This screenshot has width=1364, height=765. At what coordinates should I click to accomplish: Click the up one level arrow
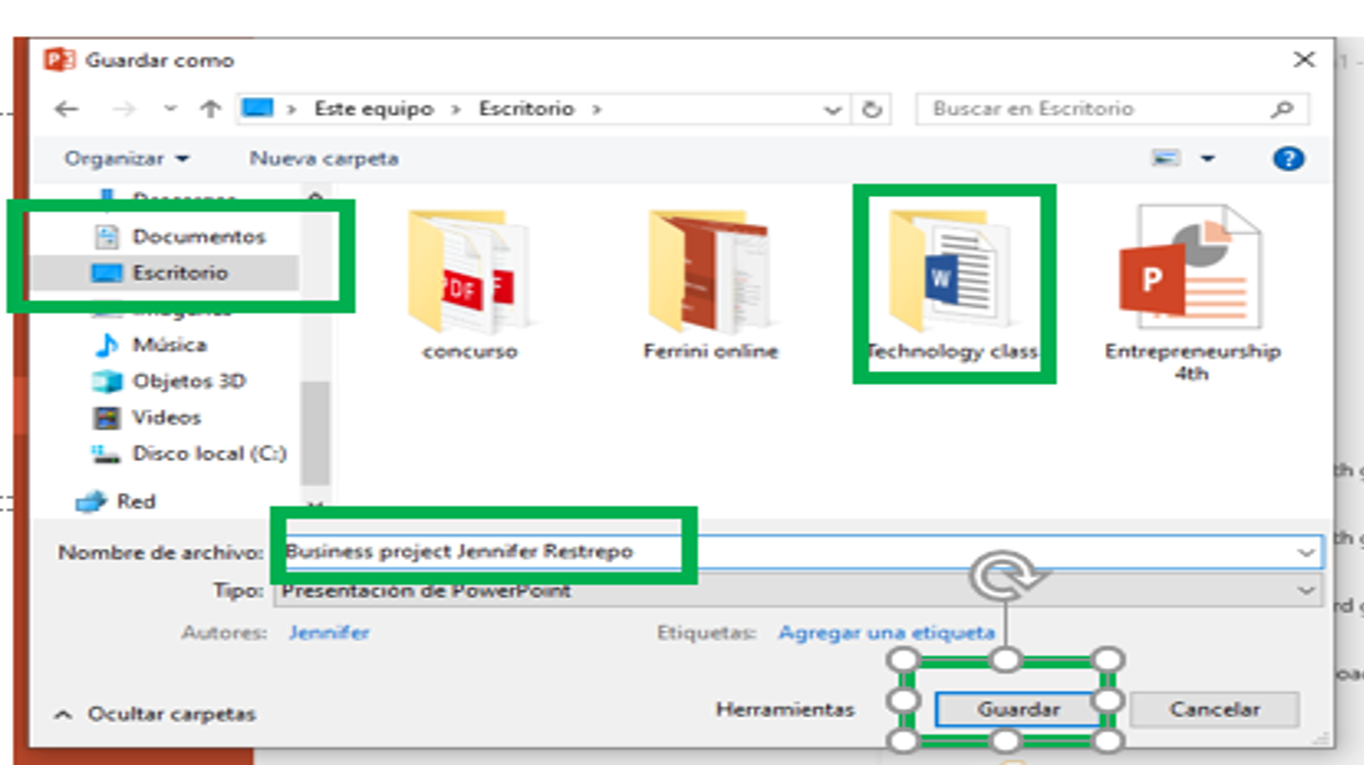click(210, 109)
